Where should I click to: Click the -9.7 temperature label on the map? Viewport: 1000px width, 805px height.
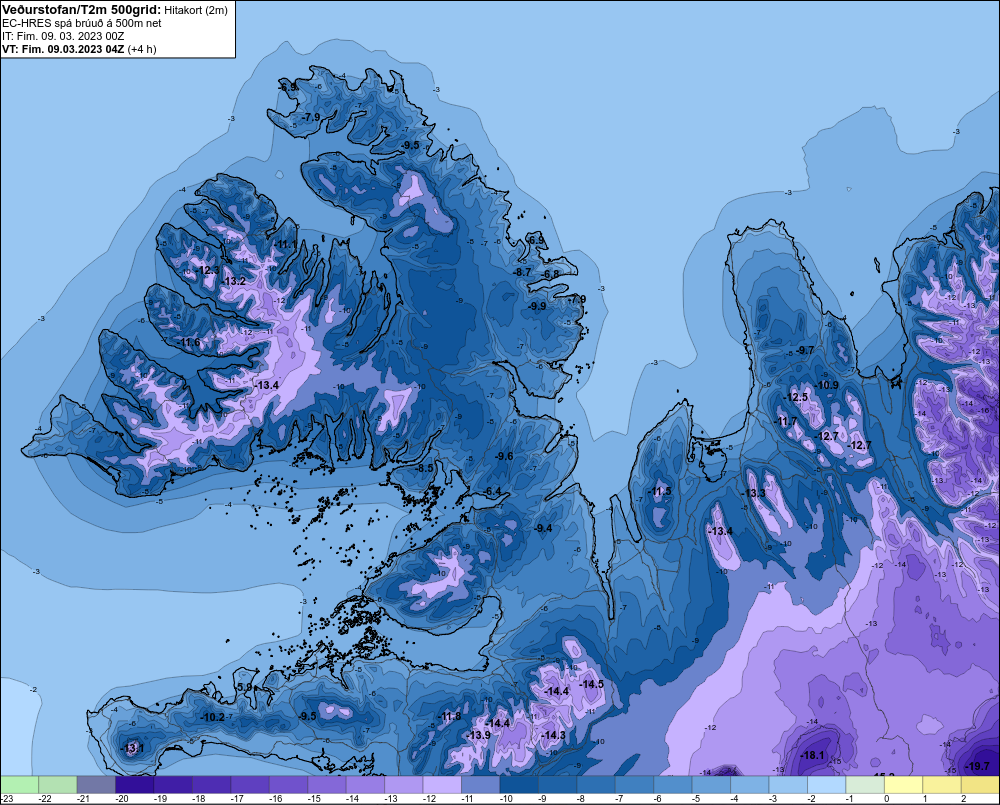point(805,350)
